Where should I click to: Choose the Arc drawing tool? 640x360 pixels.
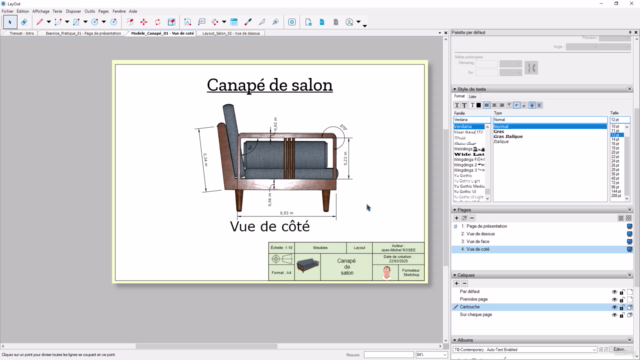pos(58,22)
